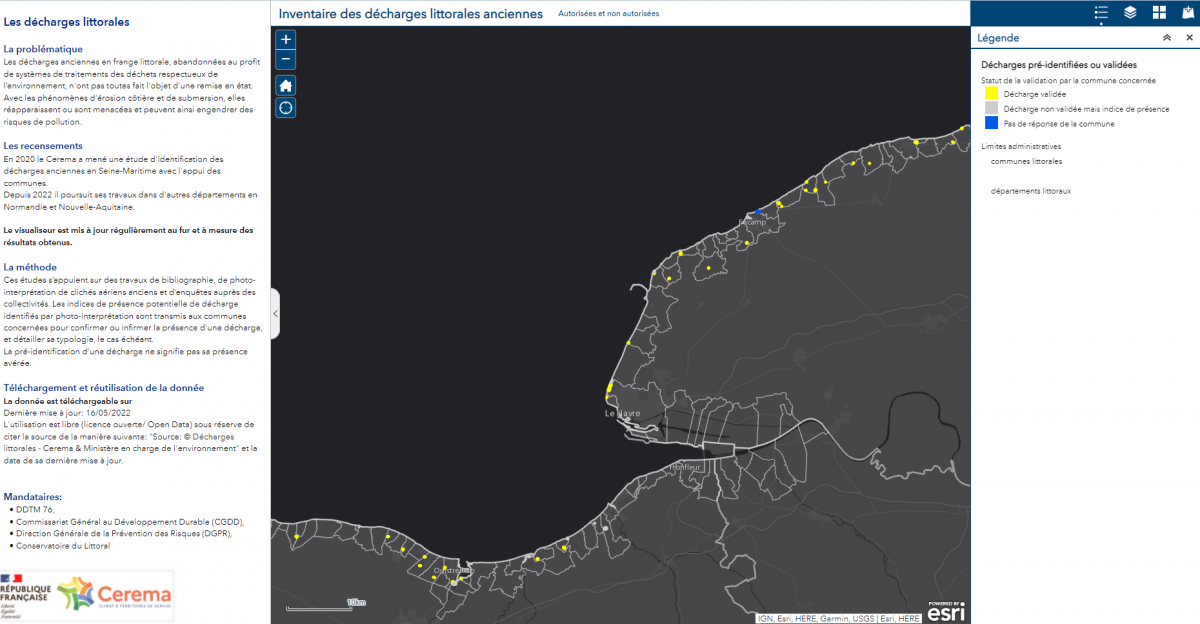This screenshot has width=1200, height=624.
Task: Collapse the Légende panel with double chevron
Action: [x=1166, y=38]
